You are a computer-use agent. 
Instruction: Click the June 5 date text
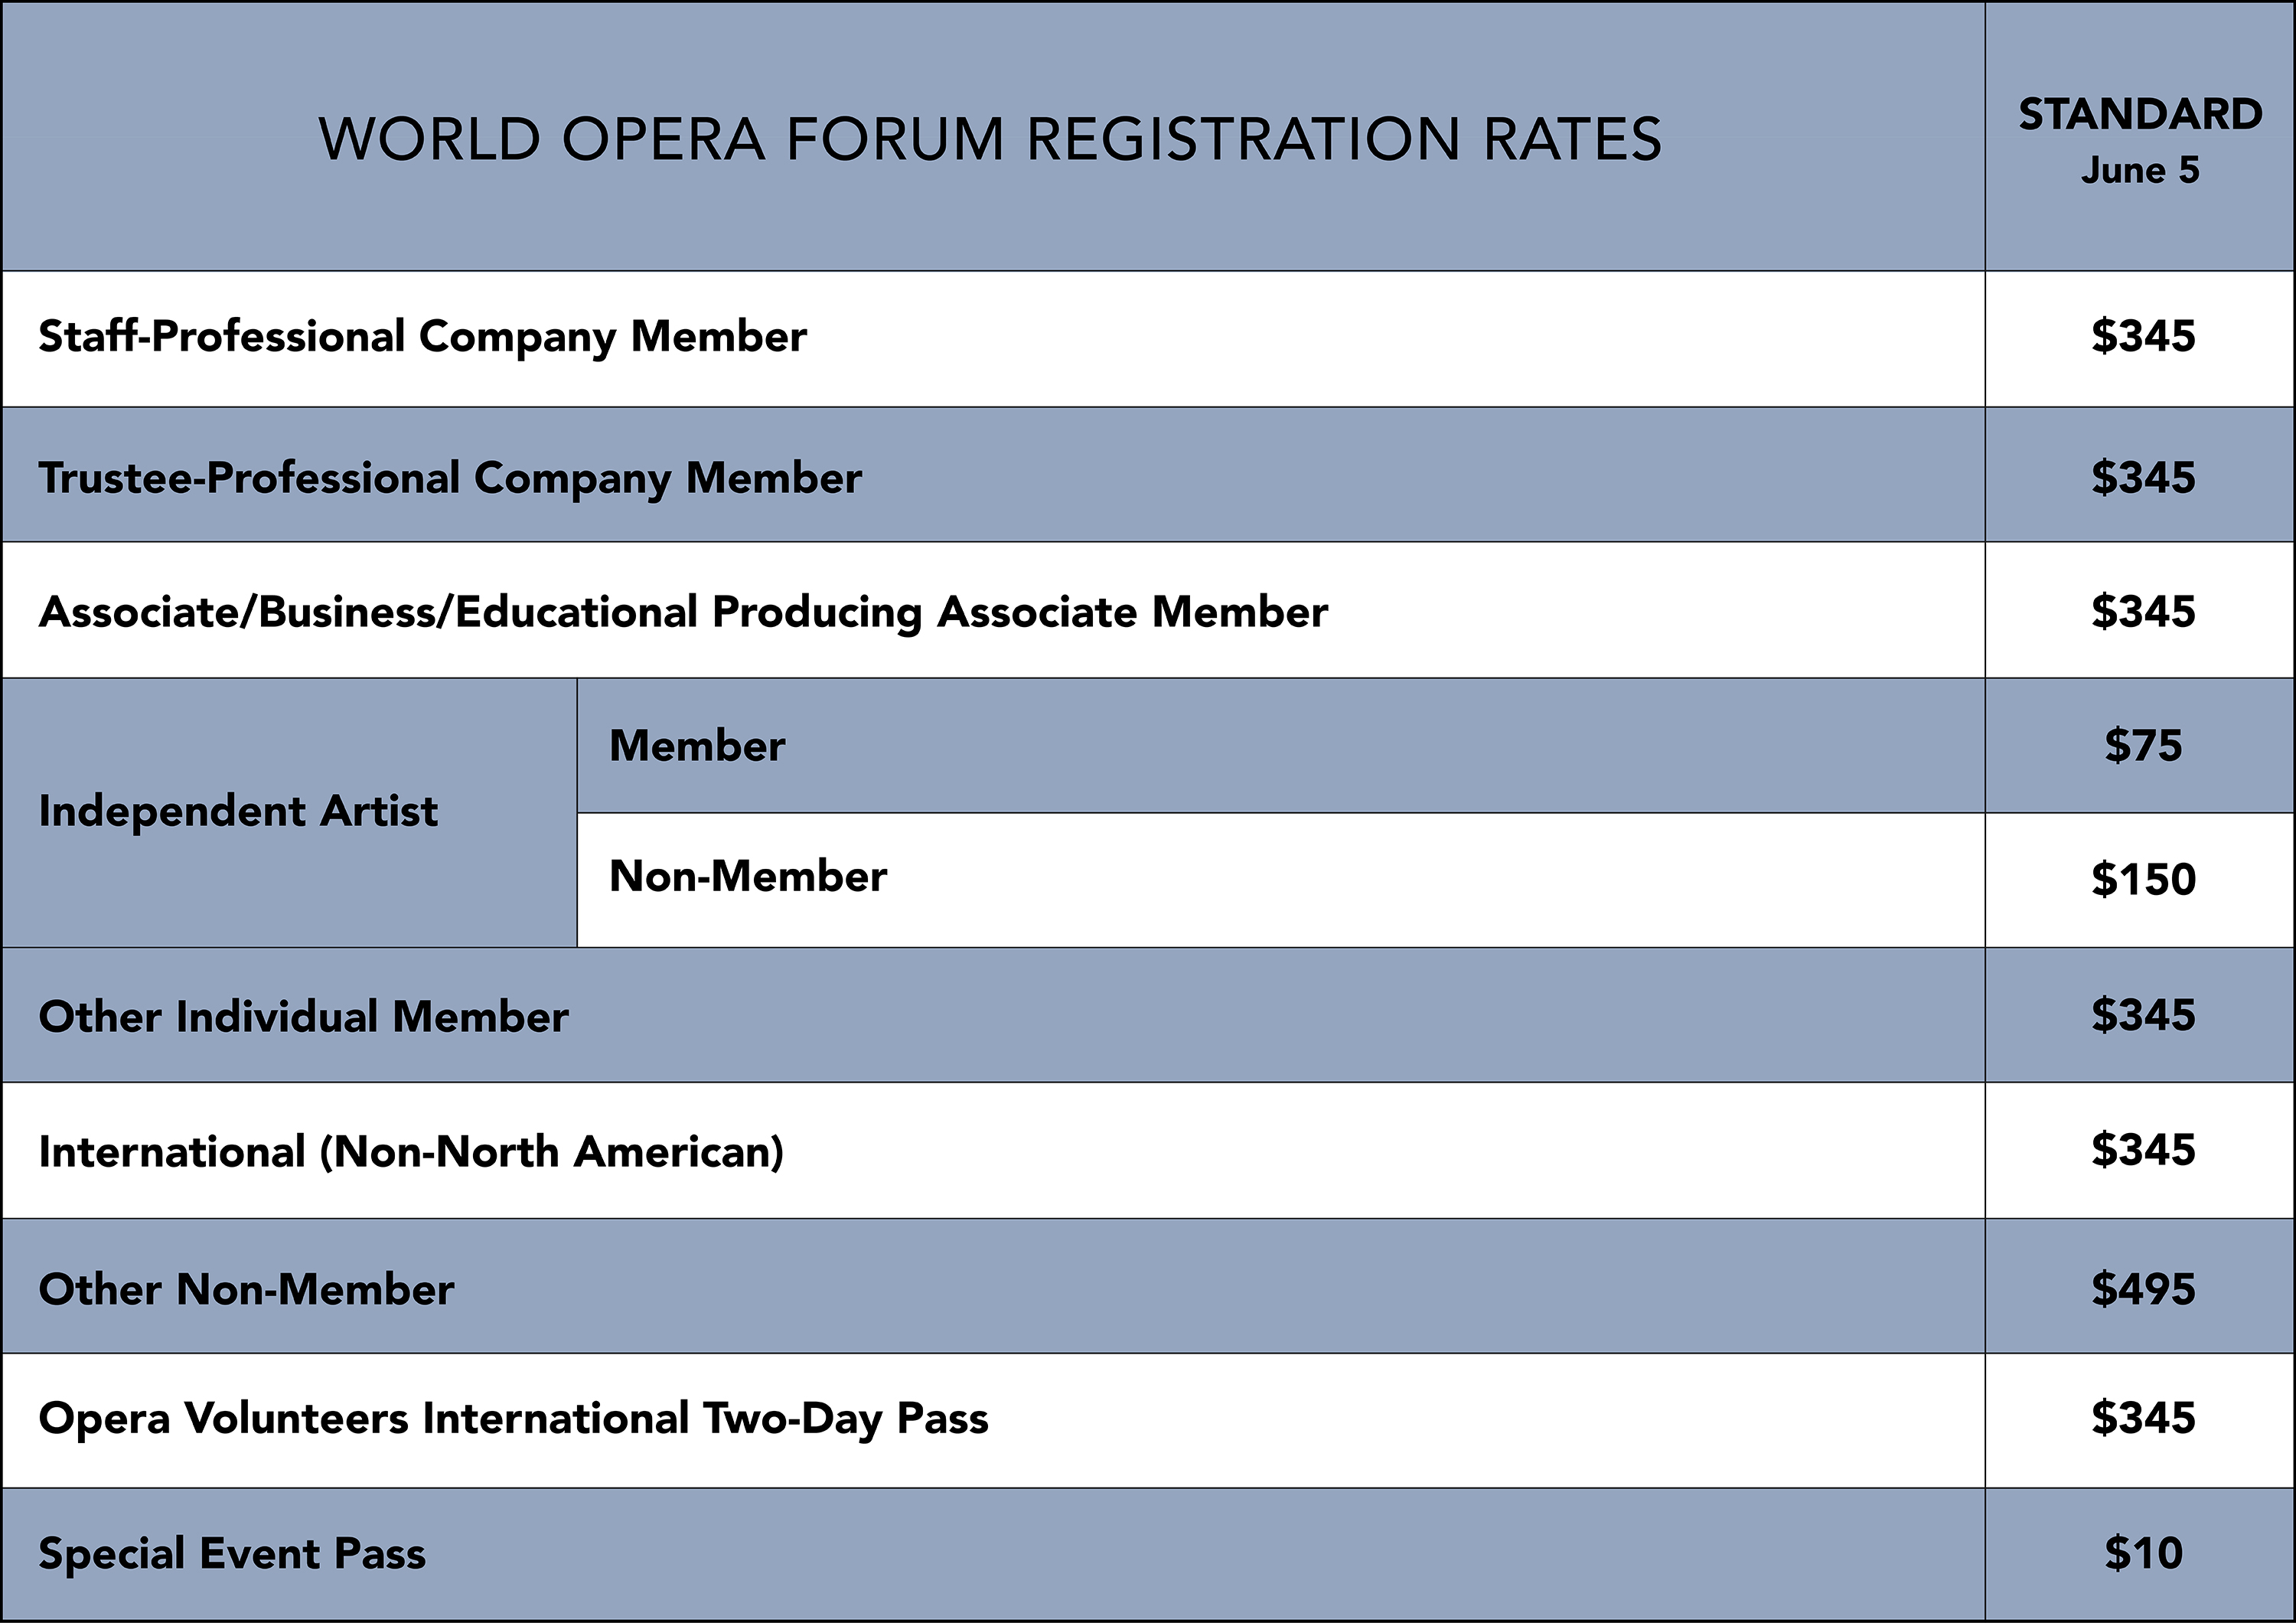tap(2140, 171)
